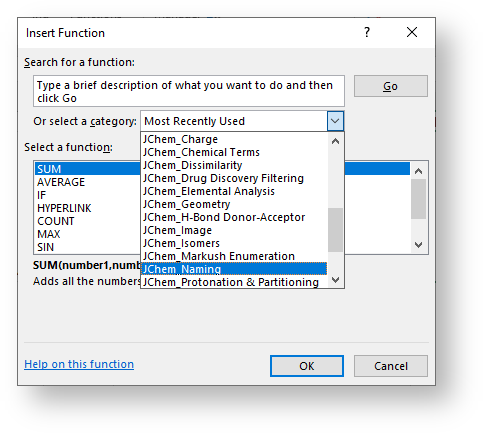Confirm with the OK button
This screenshot has width=484, height=434.
pyautogui.click(x=307, y=366)
